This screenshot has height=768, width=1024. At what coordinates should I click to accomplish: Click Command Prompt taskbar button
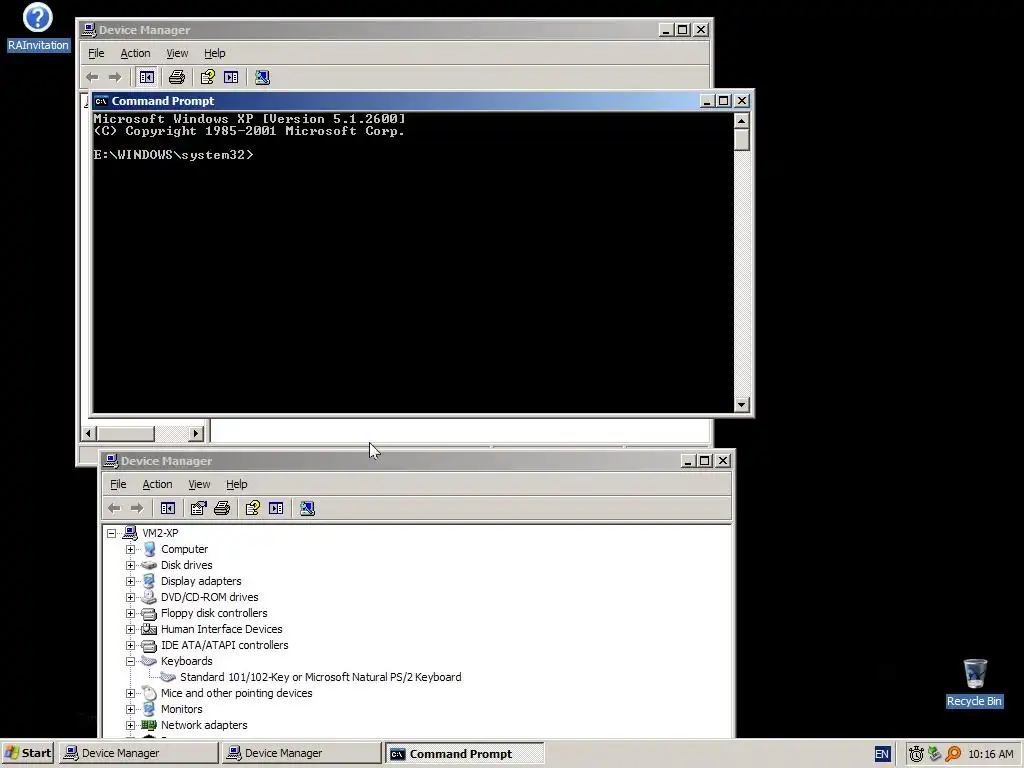click(x=464, y=754)
